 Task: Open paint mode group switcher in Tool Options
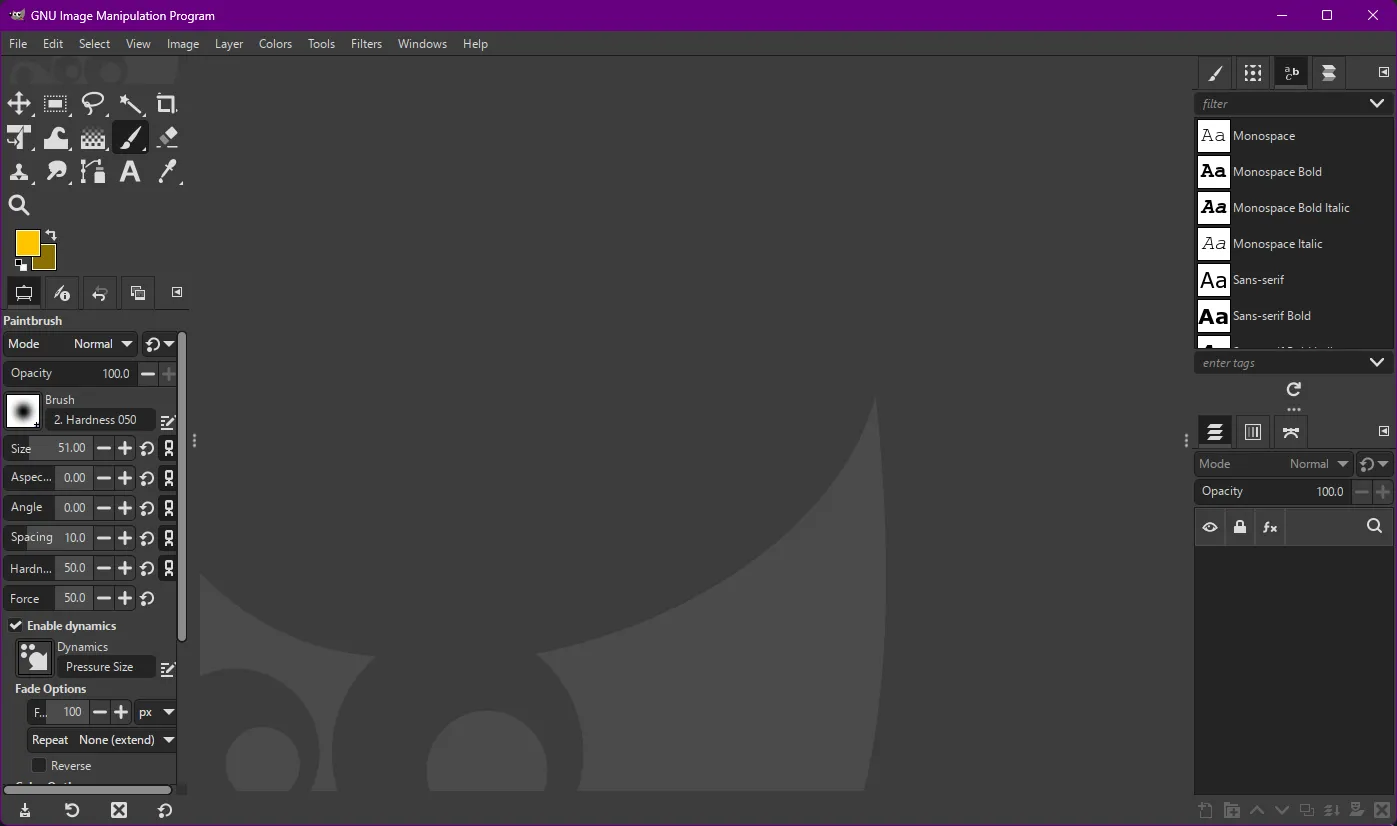pos(159,344)
